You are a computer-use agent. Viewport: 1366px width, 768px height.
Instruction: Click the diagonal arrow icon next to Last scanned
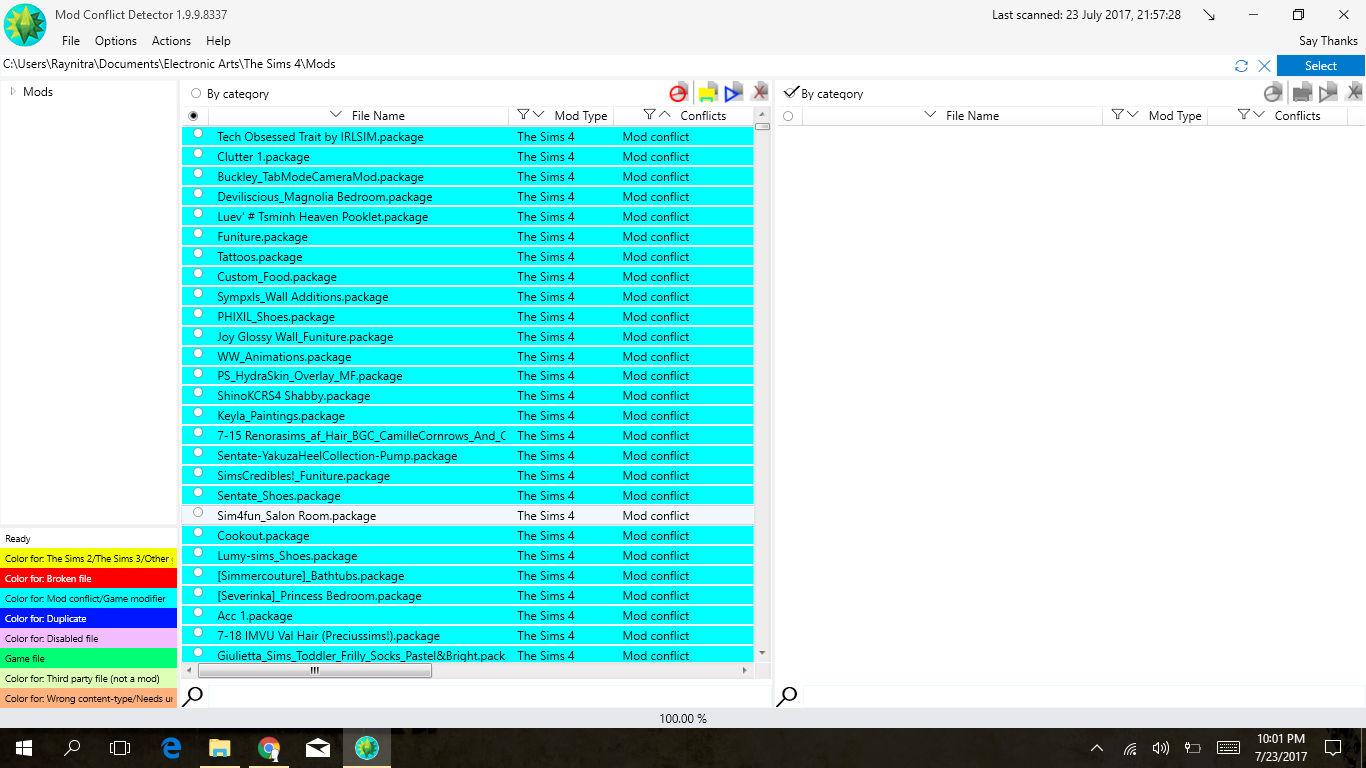(1209, 15)
